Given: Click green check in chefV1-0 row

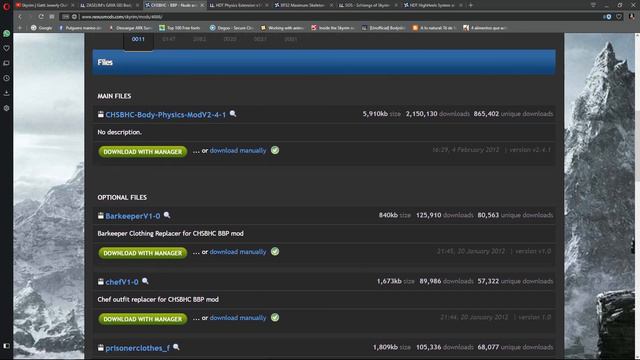Looking at the screenshot, I should pos(275,318).
